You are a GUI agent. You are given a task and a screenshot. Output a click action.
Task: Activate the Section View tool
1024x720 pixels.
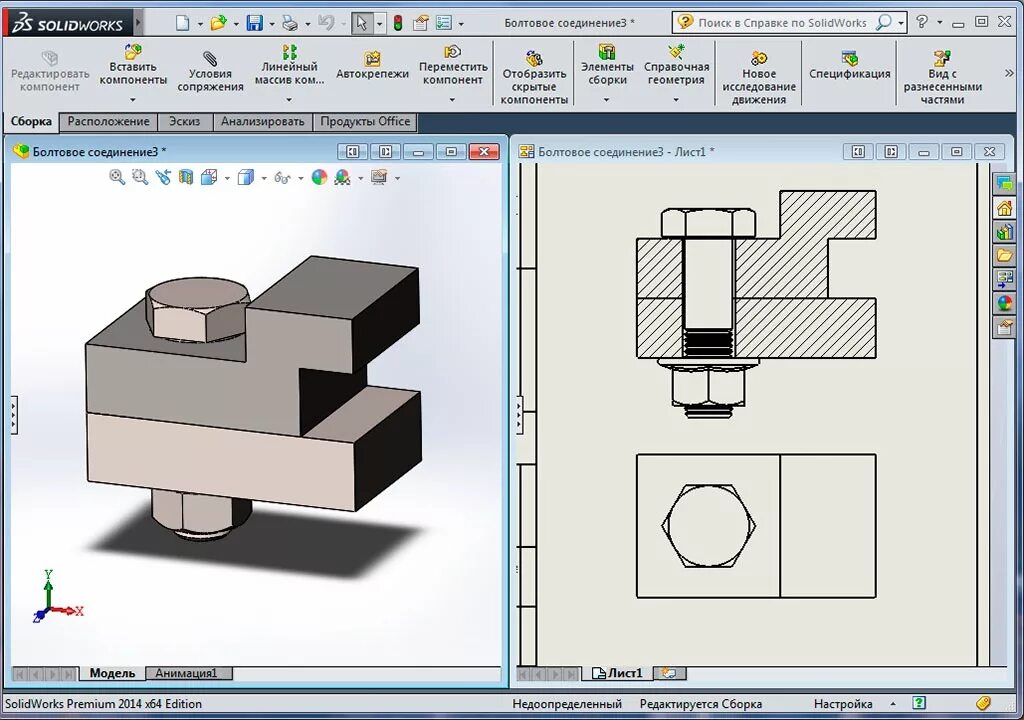tap(186, 176)
